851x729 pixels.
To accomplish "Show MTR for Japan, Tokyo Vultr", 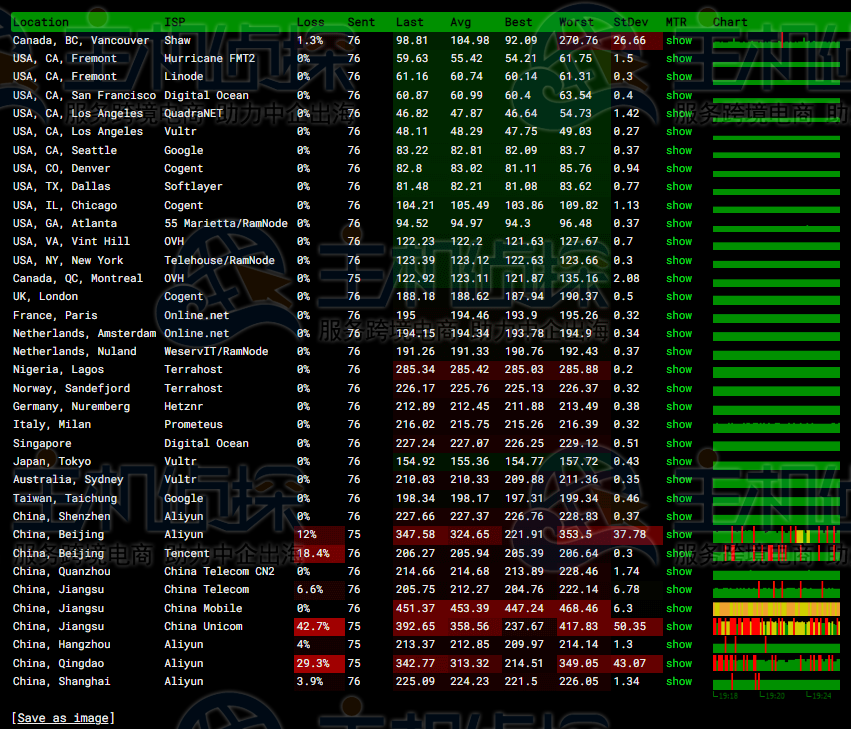I will point(679,462).
